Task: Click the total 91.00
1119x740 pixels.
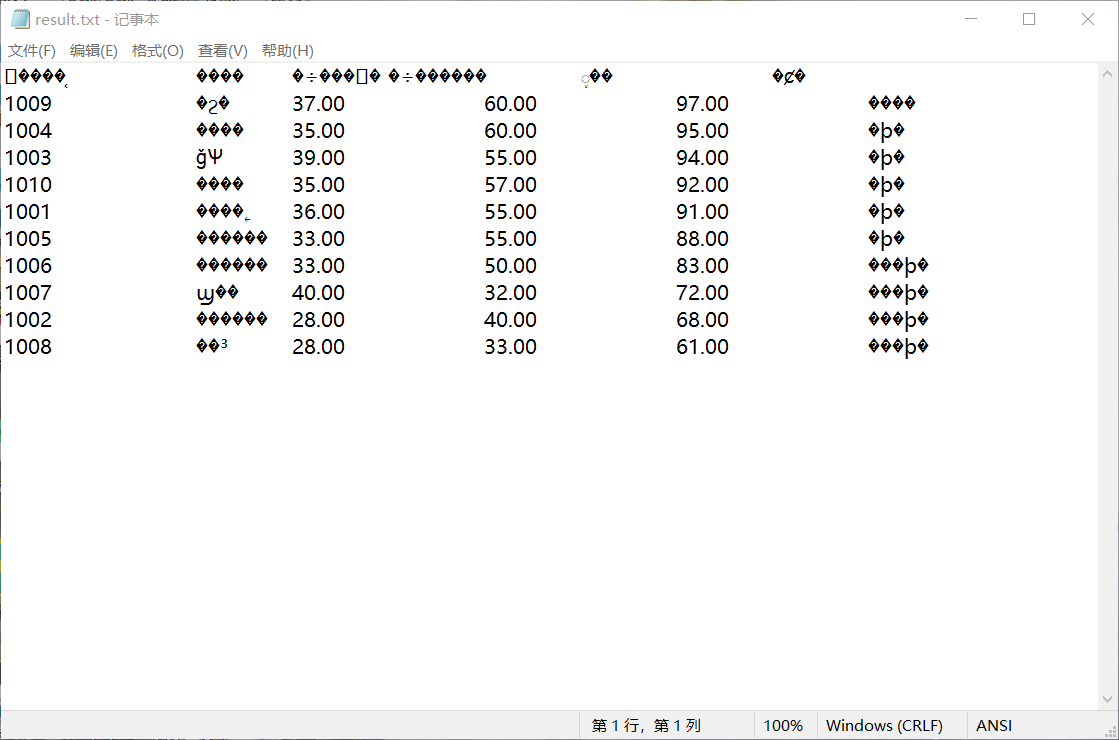Action: pyautogui.click(x=702, y=212)
